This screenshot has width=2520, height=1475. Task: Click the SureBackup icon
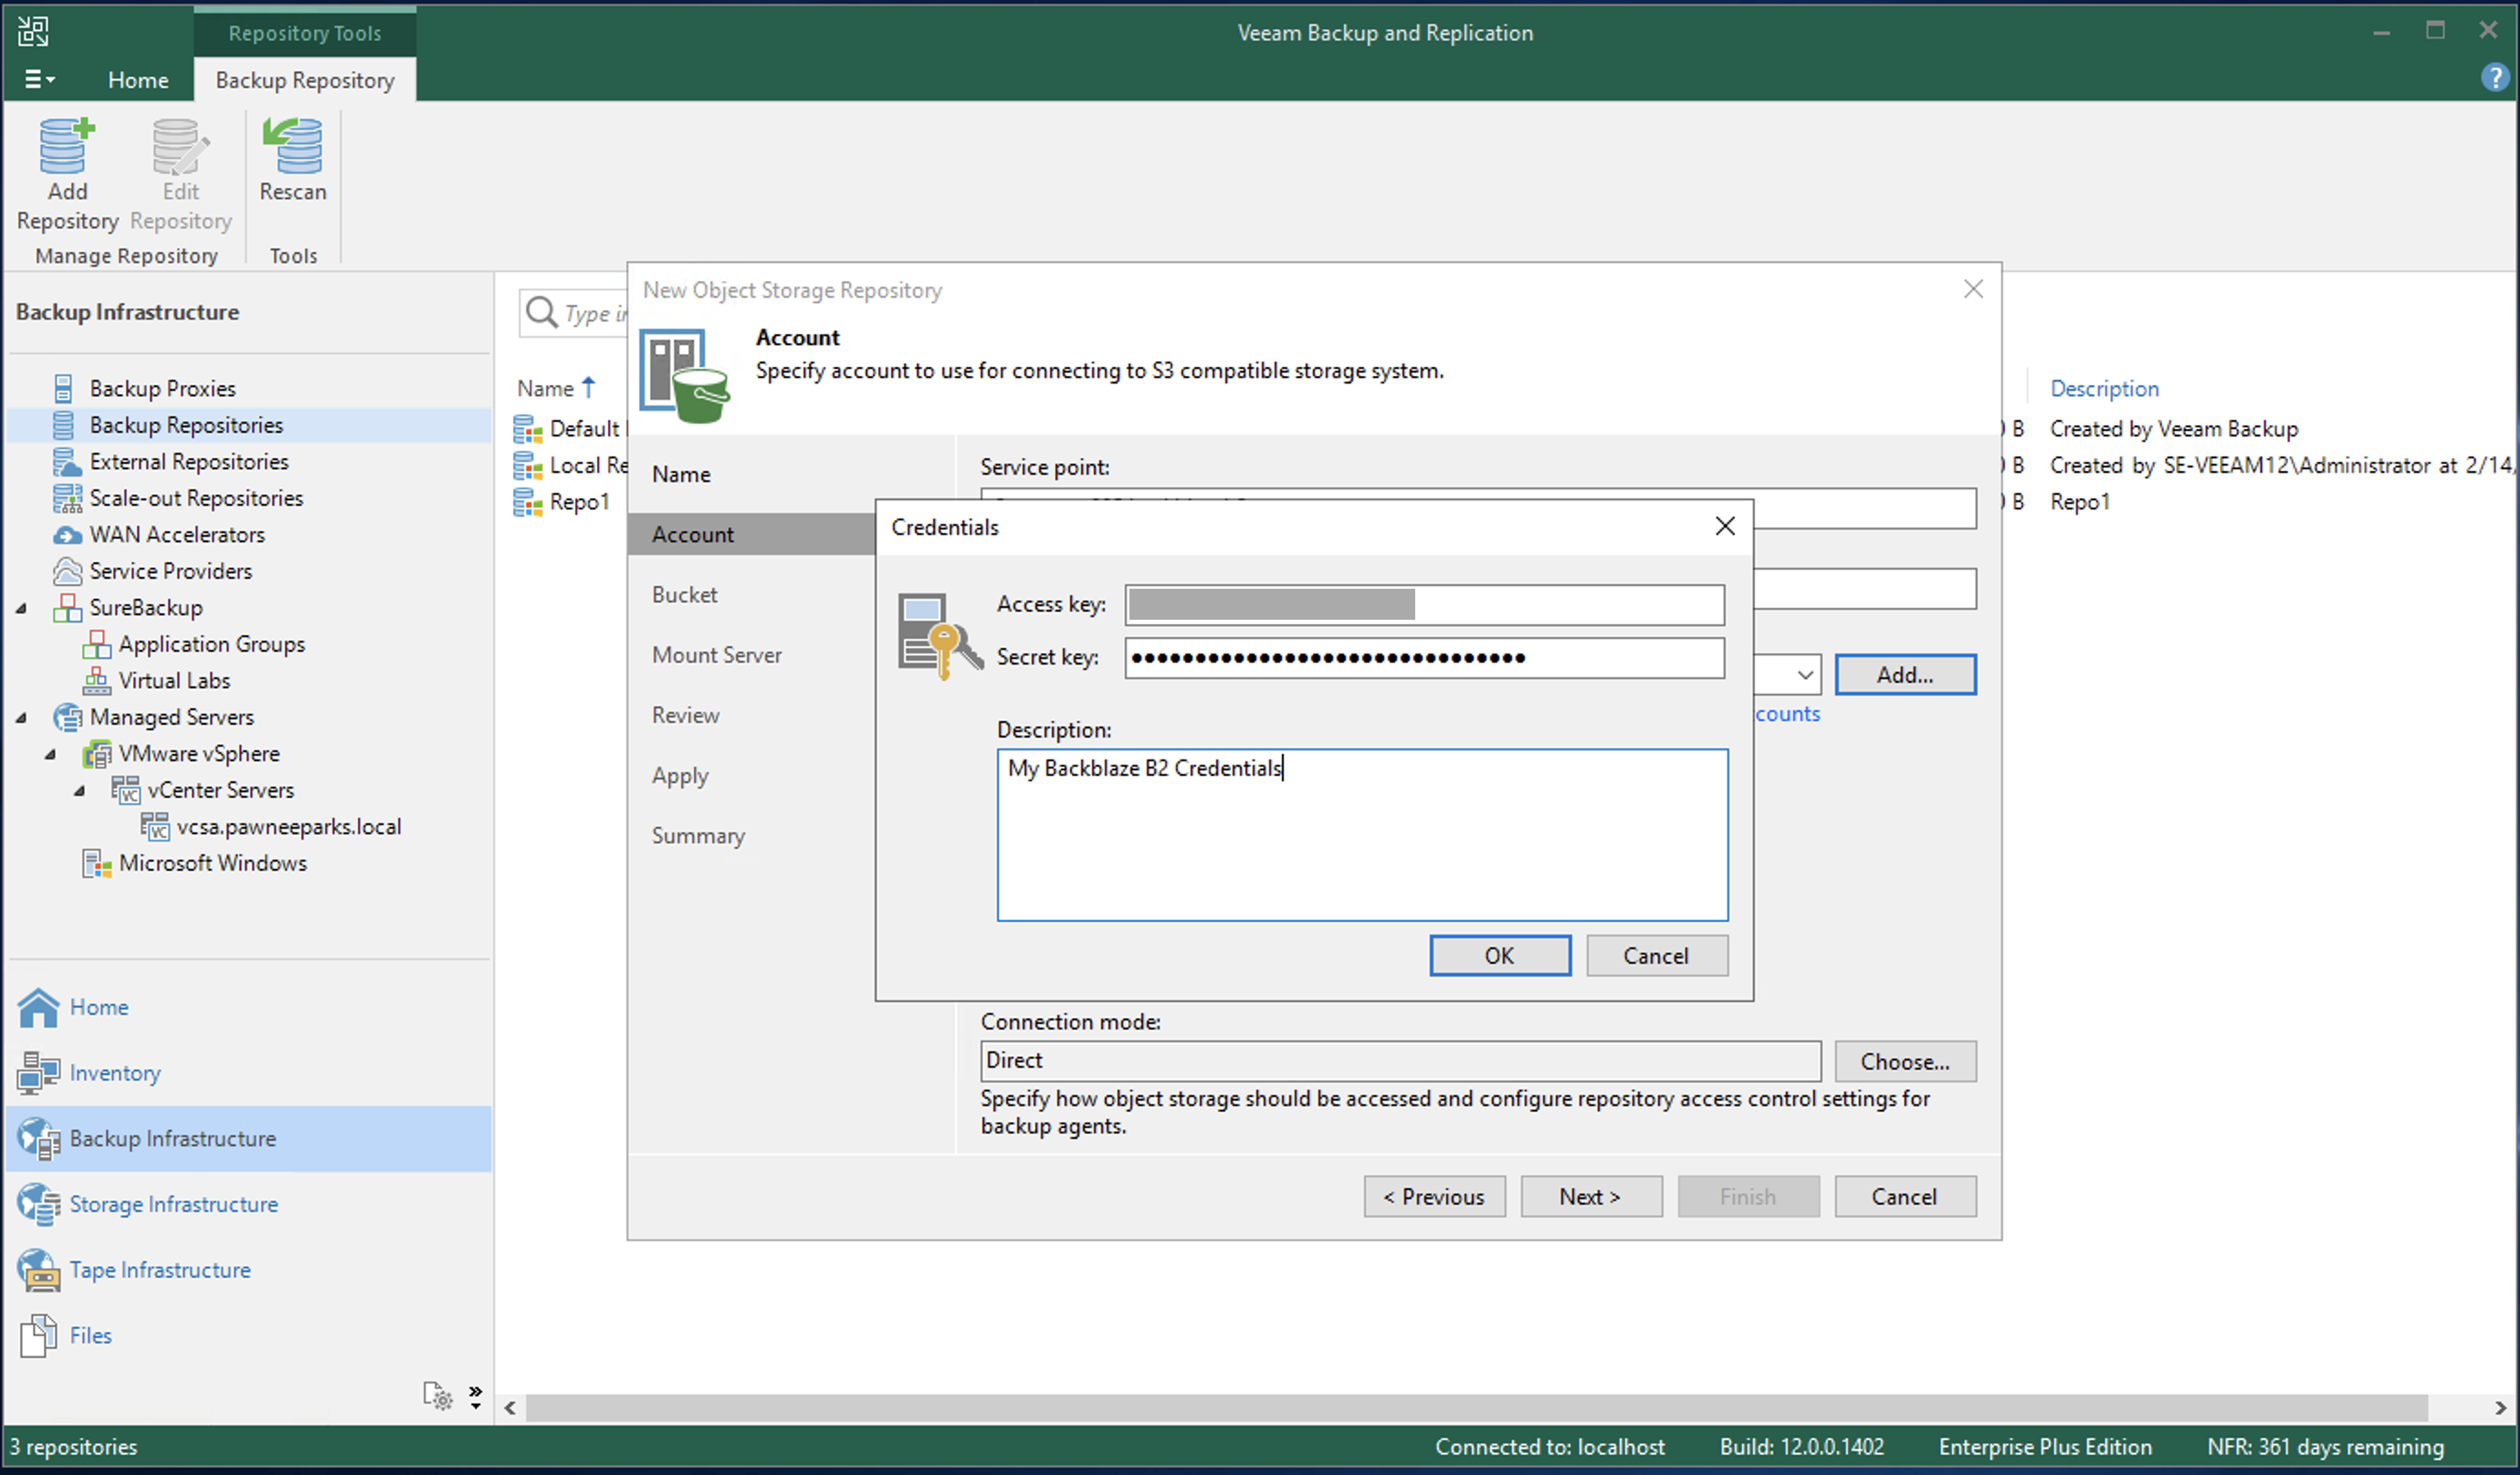tap(67, 608)
